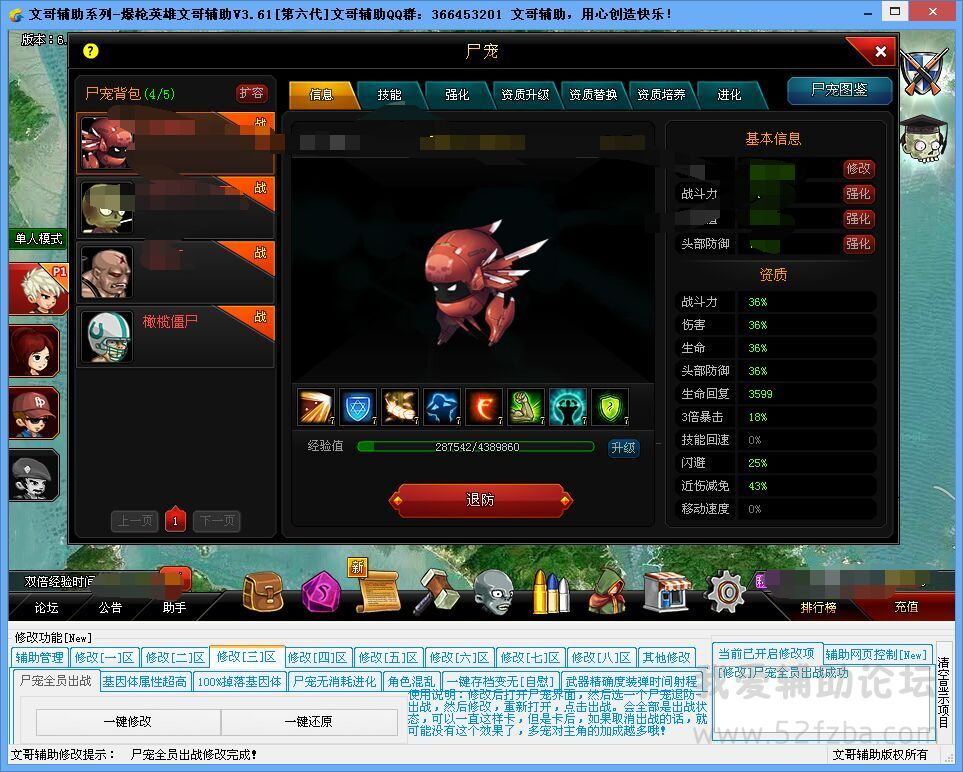The height and width of the screenshot is (772, 963).
Task: Open the 排行榜 leaderboard
Action: point(819,607)
